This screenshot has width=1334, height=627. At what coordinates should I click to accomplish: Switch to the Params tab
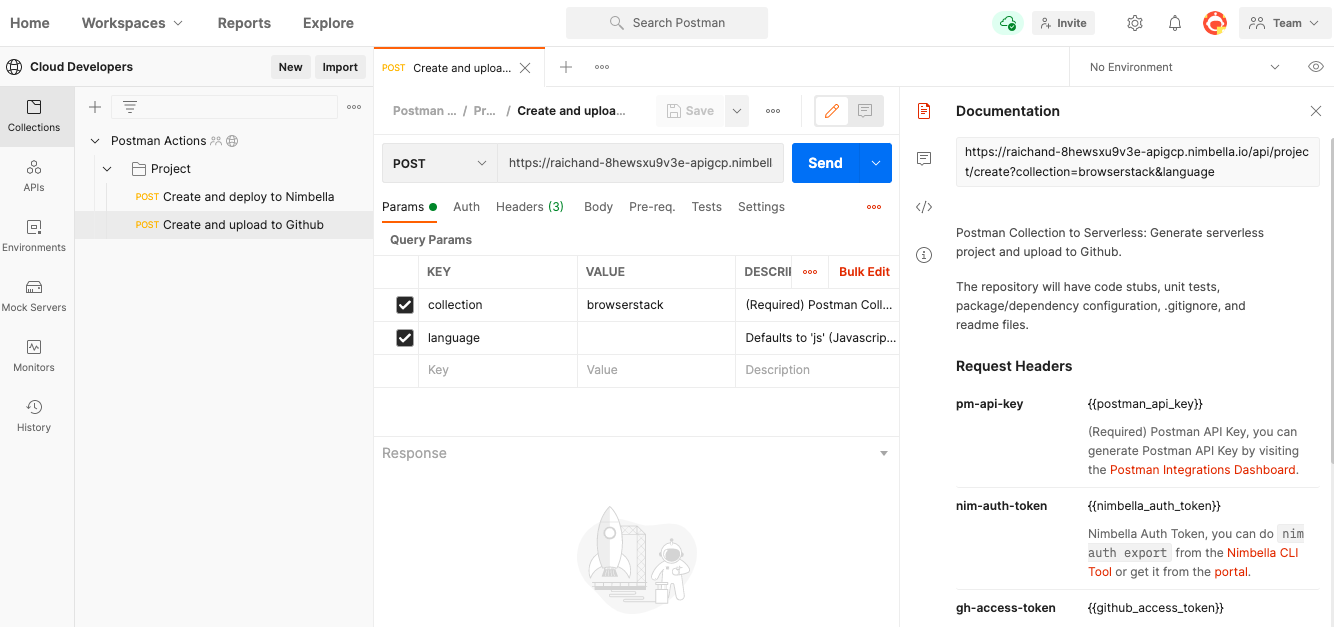point(409,207)
